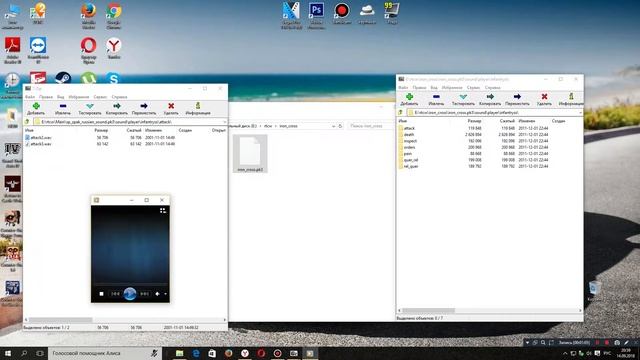Click Извлечь in the left 7-Zip window
640x360 pixels.
coord(62,109)
